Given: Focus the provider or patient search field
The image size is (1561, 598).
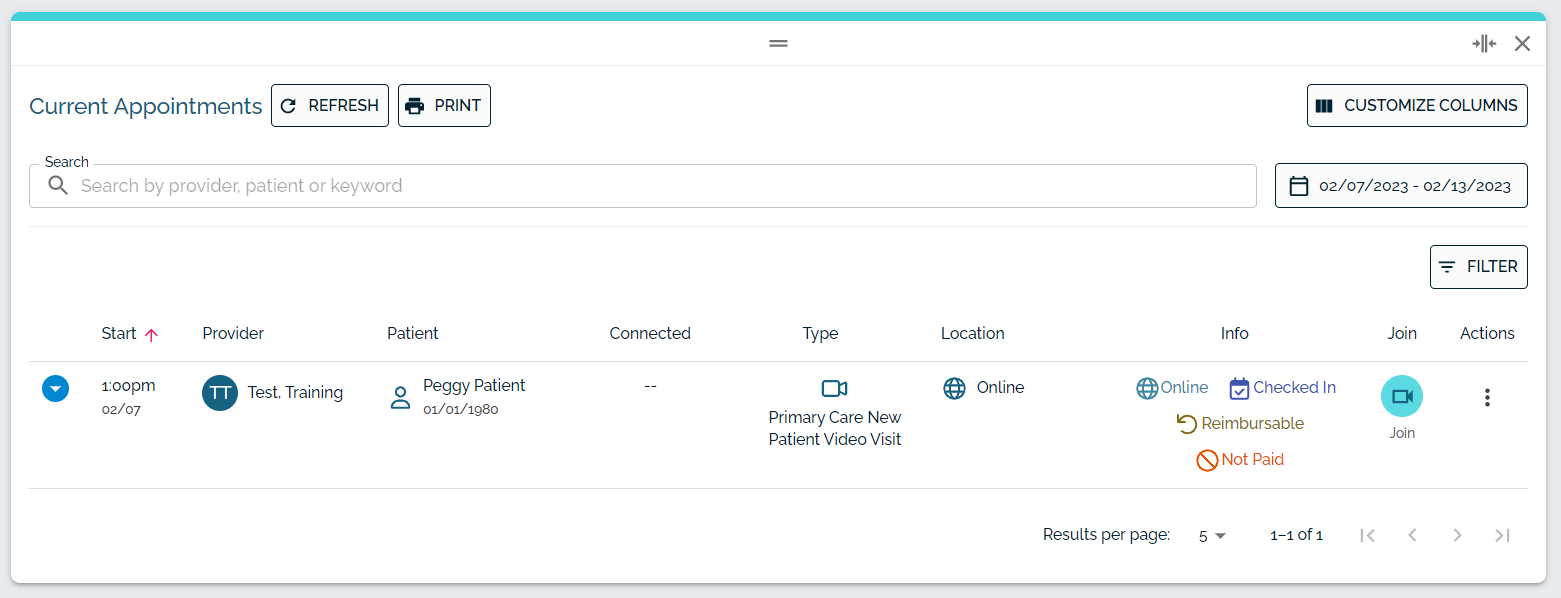Looking at the screenshot, I should pos(642,186).
